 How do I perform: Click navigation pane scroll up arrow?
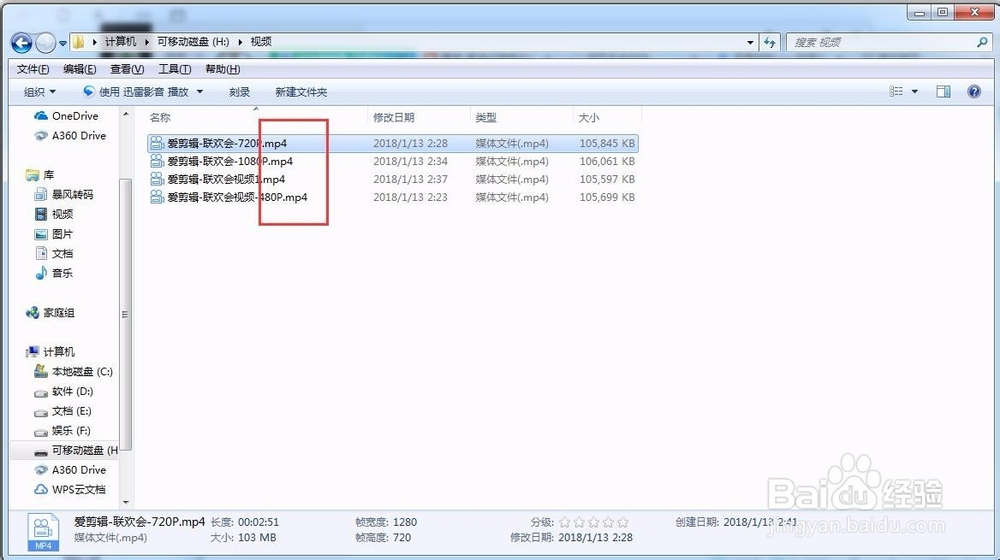(126, 114)
